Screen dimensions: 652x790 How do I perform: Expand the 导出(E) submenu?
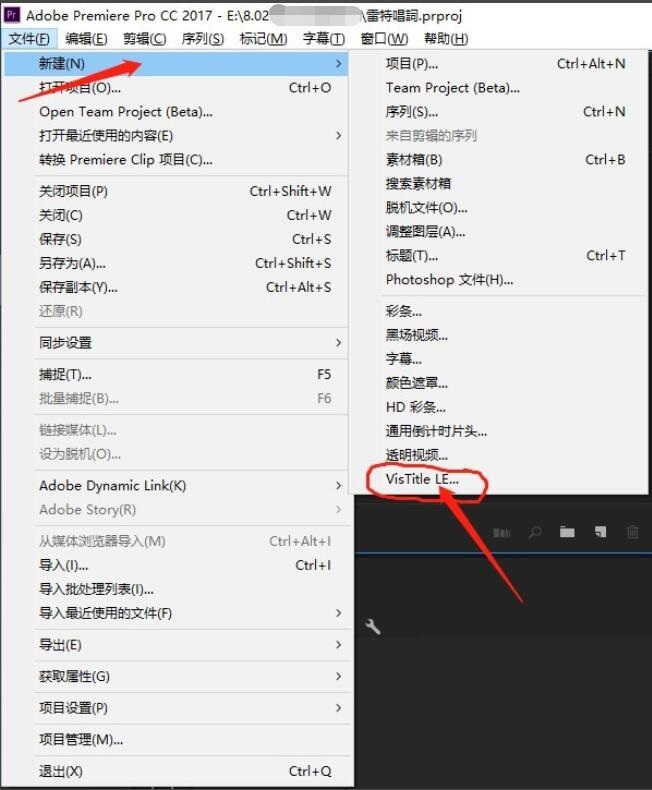pos(176,645)
